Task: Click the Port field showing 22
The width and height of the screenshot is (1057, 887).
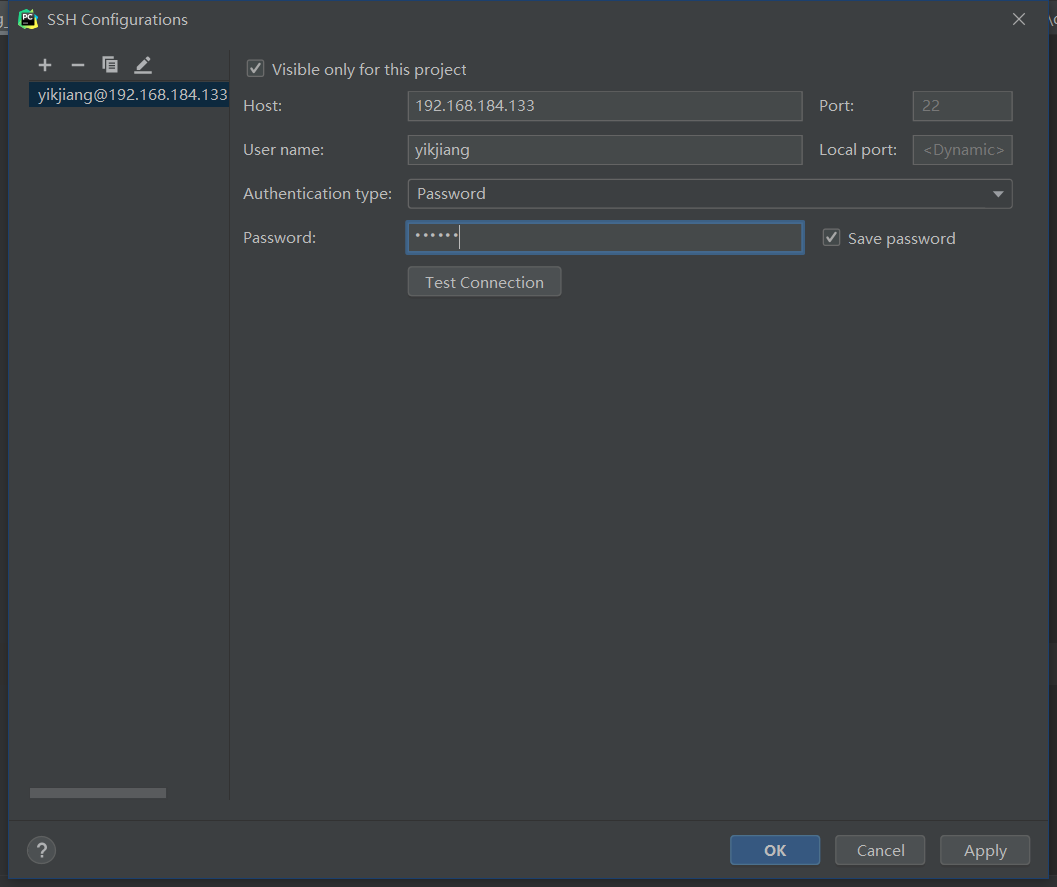Action: point(962,106)
